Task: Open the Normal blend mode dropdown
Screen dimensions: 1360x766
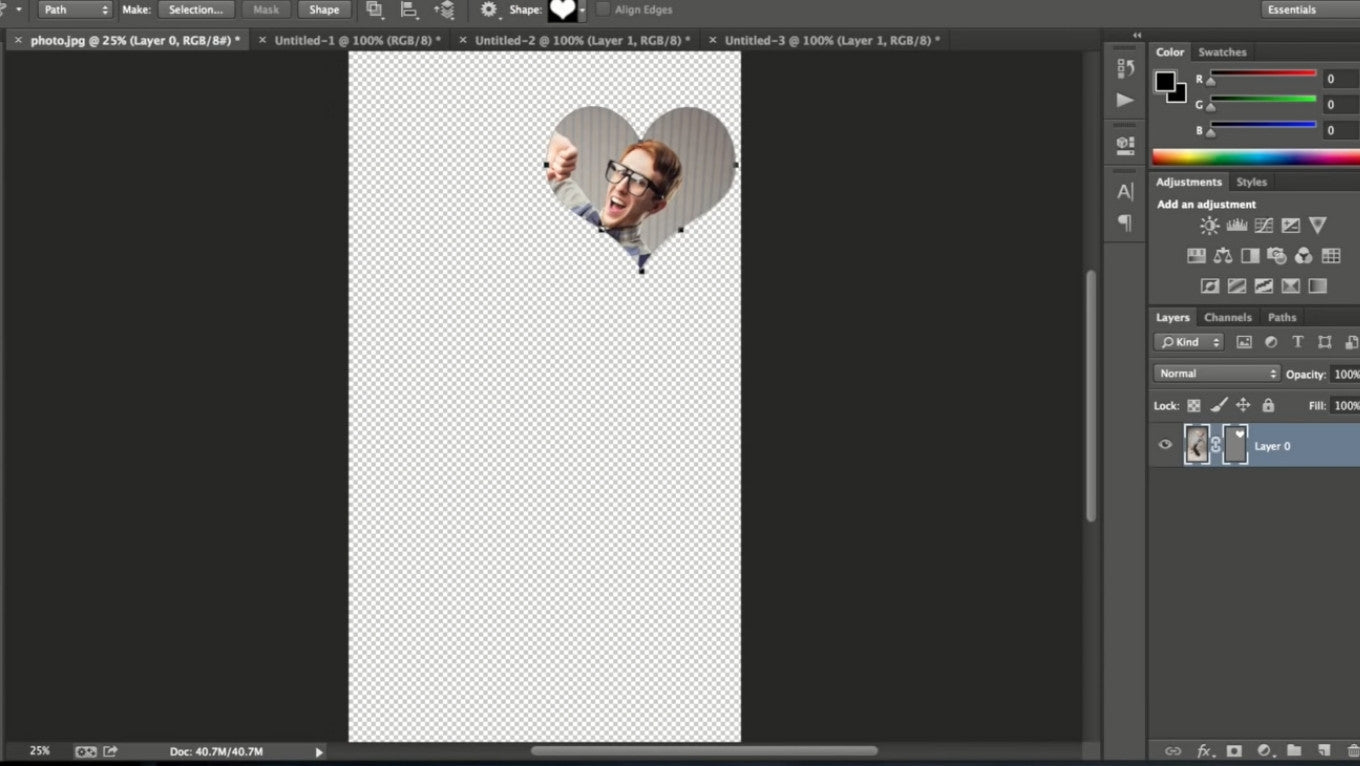Action: [1216, 373]
